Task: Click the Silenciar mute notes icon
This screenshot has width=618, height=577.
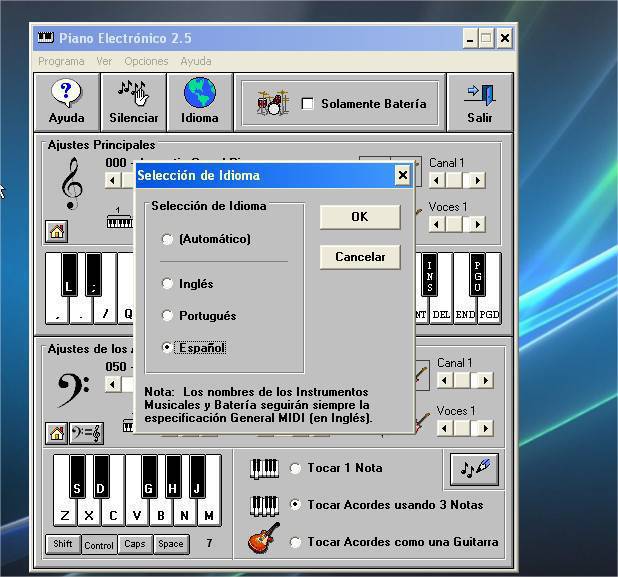Action: tap(133, 94)
